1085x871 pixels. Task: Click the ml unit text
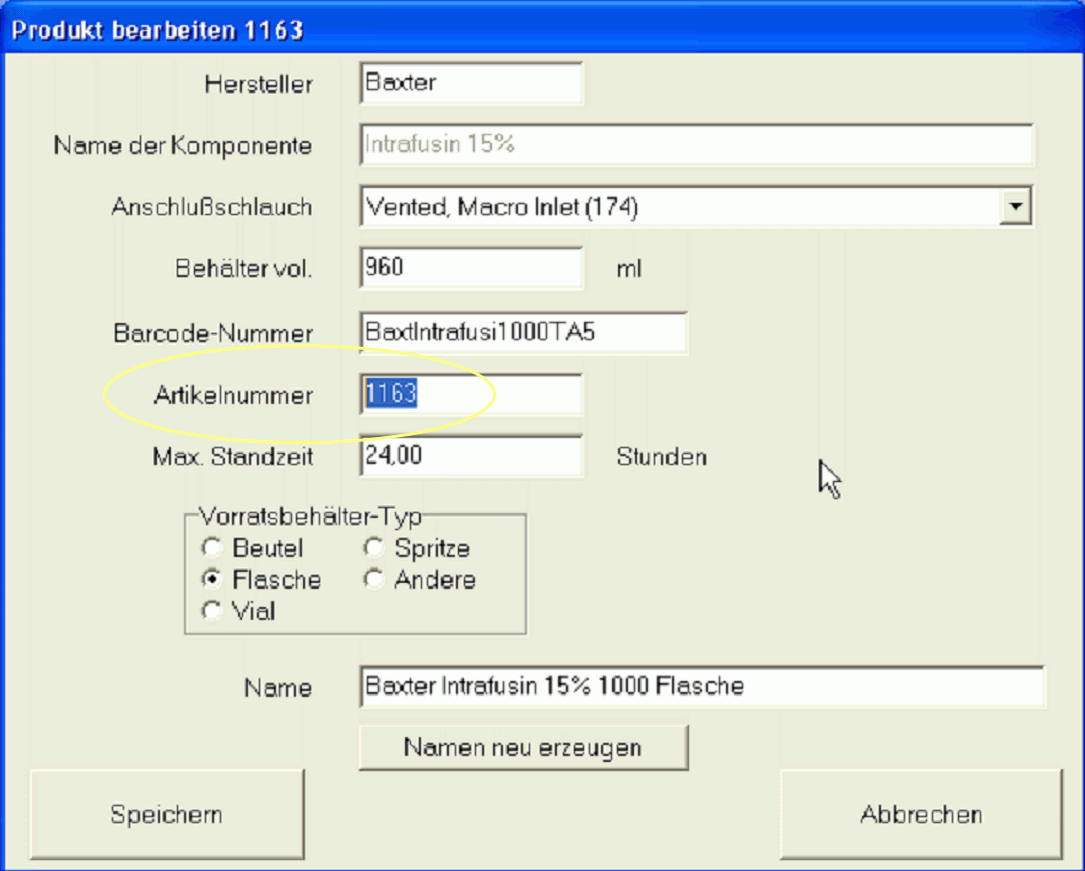click(x=629, y=268)
